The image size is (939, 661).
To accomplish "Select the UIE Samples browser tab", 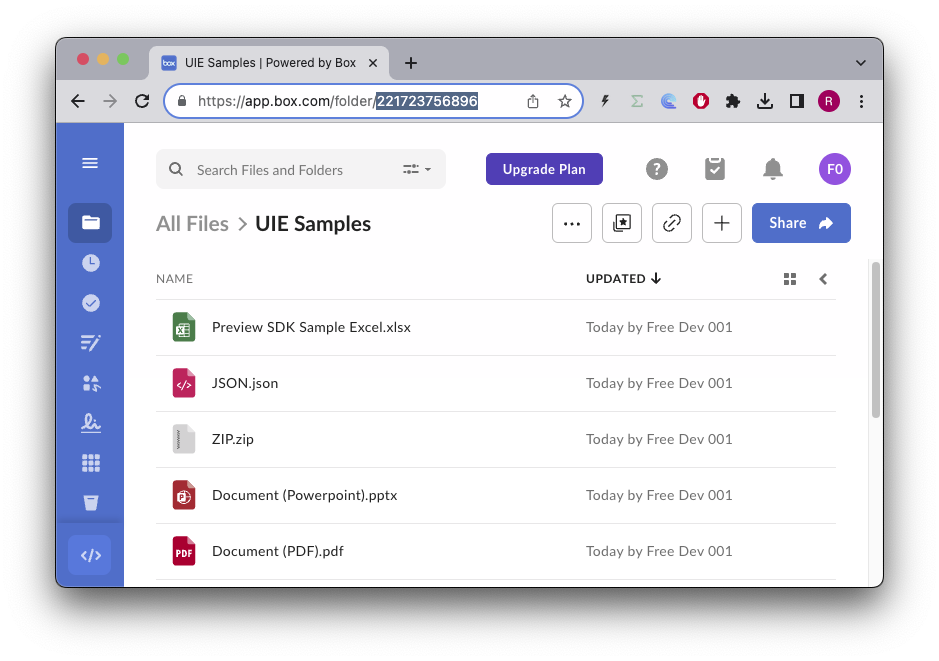I will [269, 63].
